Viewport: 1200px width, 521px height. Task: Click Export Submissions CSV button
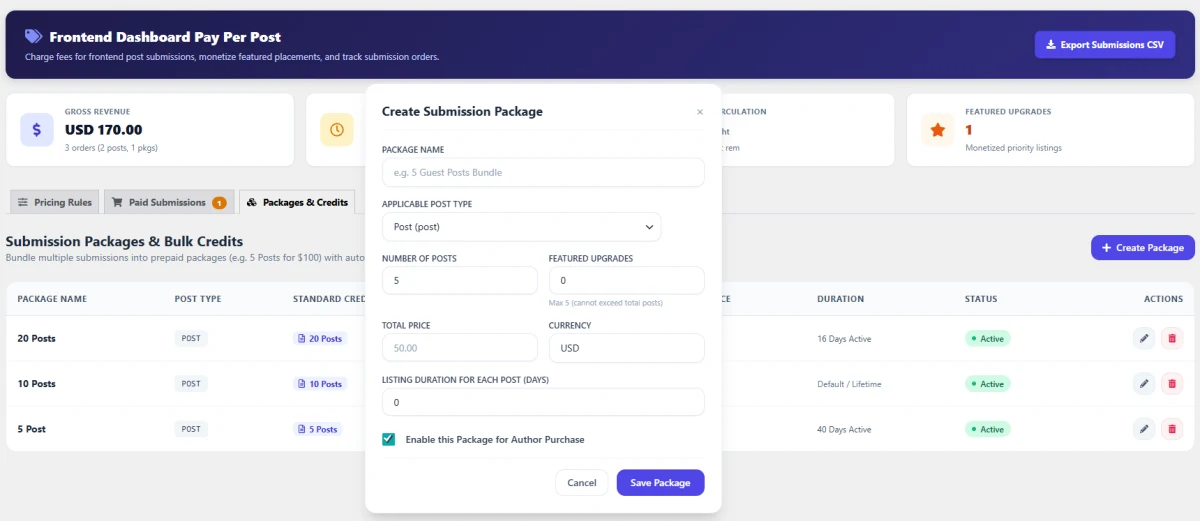point(1104,45)
